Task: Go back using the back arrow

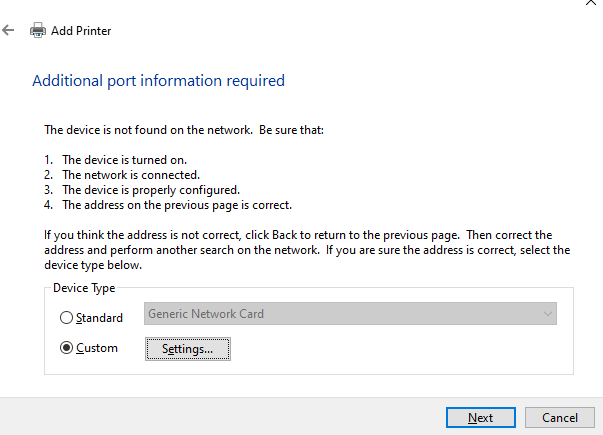Action: coord(9,30)
